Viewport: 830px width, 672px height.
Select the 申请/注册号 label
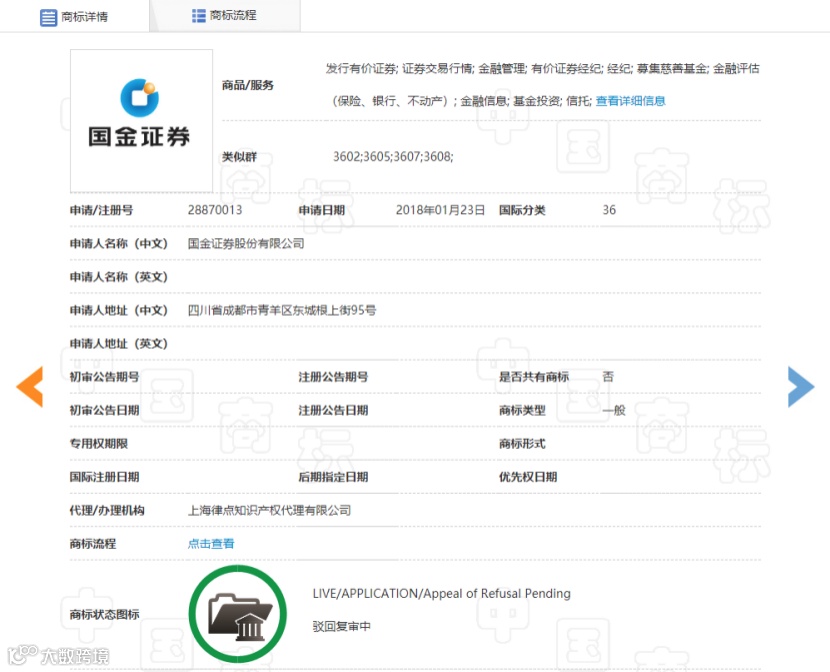pyautogui.click(x=101, y=210)
